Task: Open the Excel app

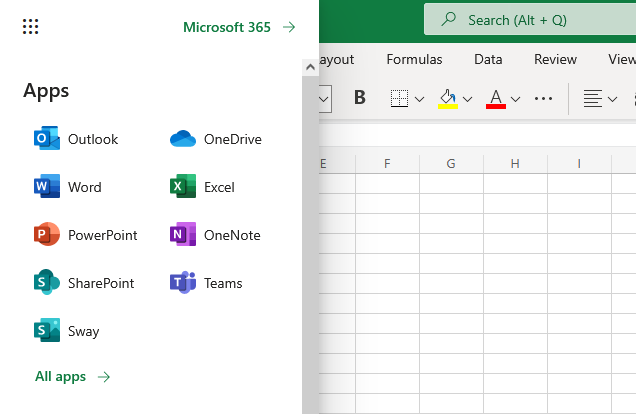Action: tap(202, 187)
